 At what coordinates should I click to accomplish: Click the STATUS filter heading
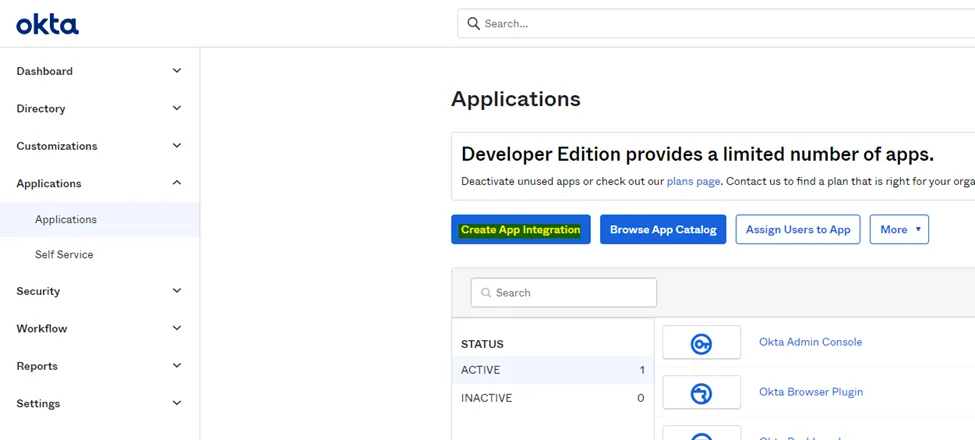click(x=482, y=344)
